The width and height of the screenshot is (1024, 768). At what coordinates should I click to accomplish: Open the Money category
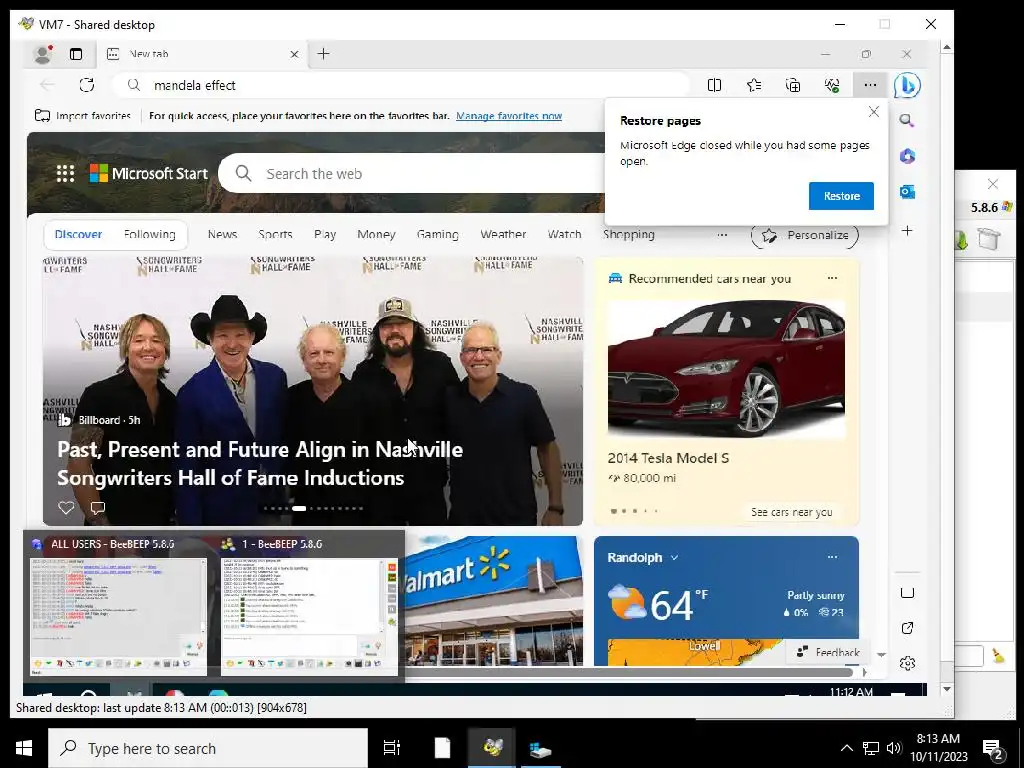[x=376, y=234]
